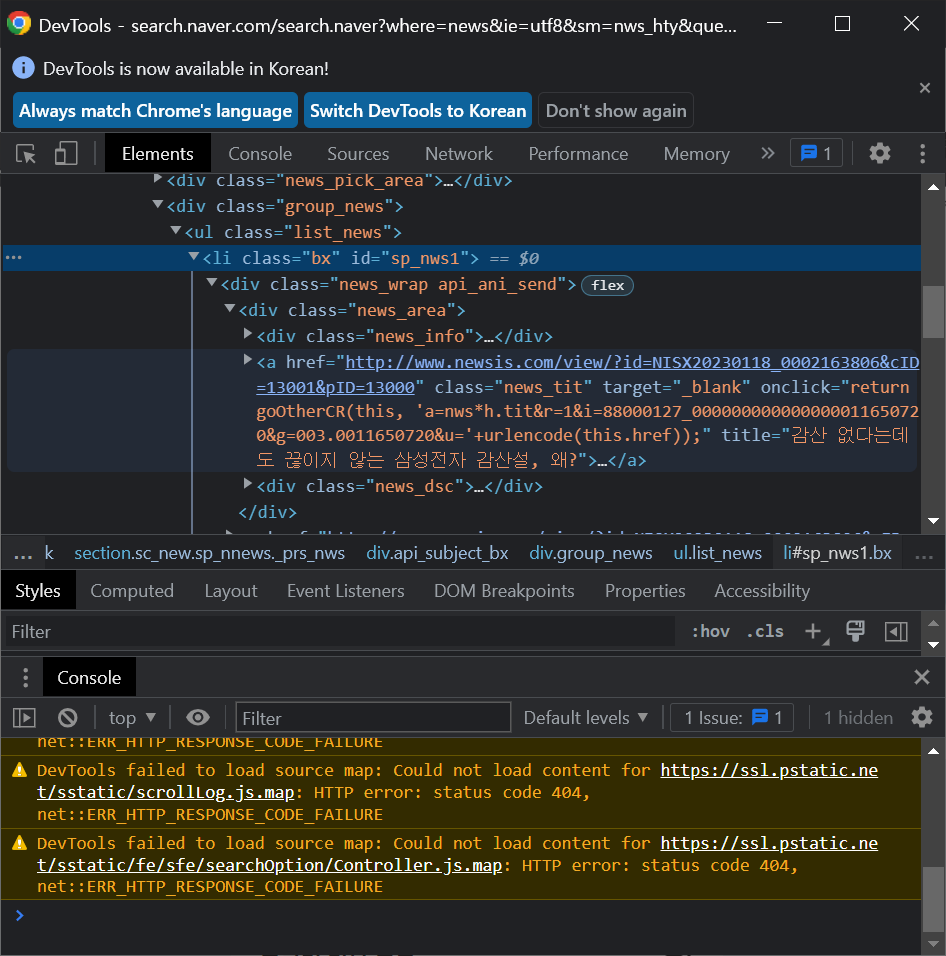The width and height of the screenshot is (946, 956).
Task: Click the Chrome logo in title bar
Action: click(x=19, y=23)
